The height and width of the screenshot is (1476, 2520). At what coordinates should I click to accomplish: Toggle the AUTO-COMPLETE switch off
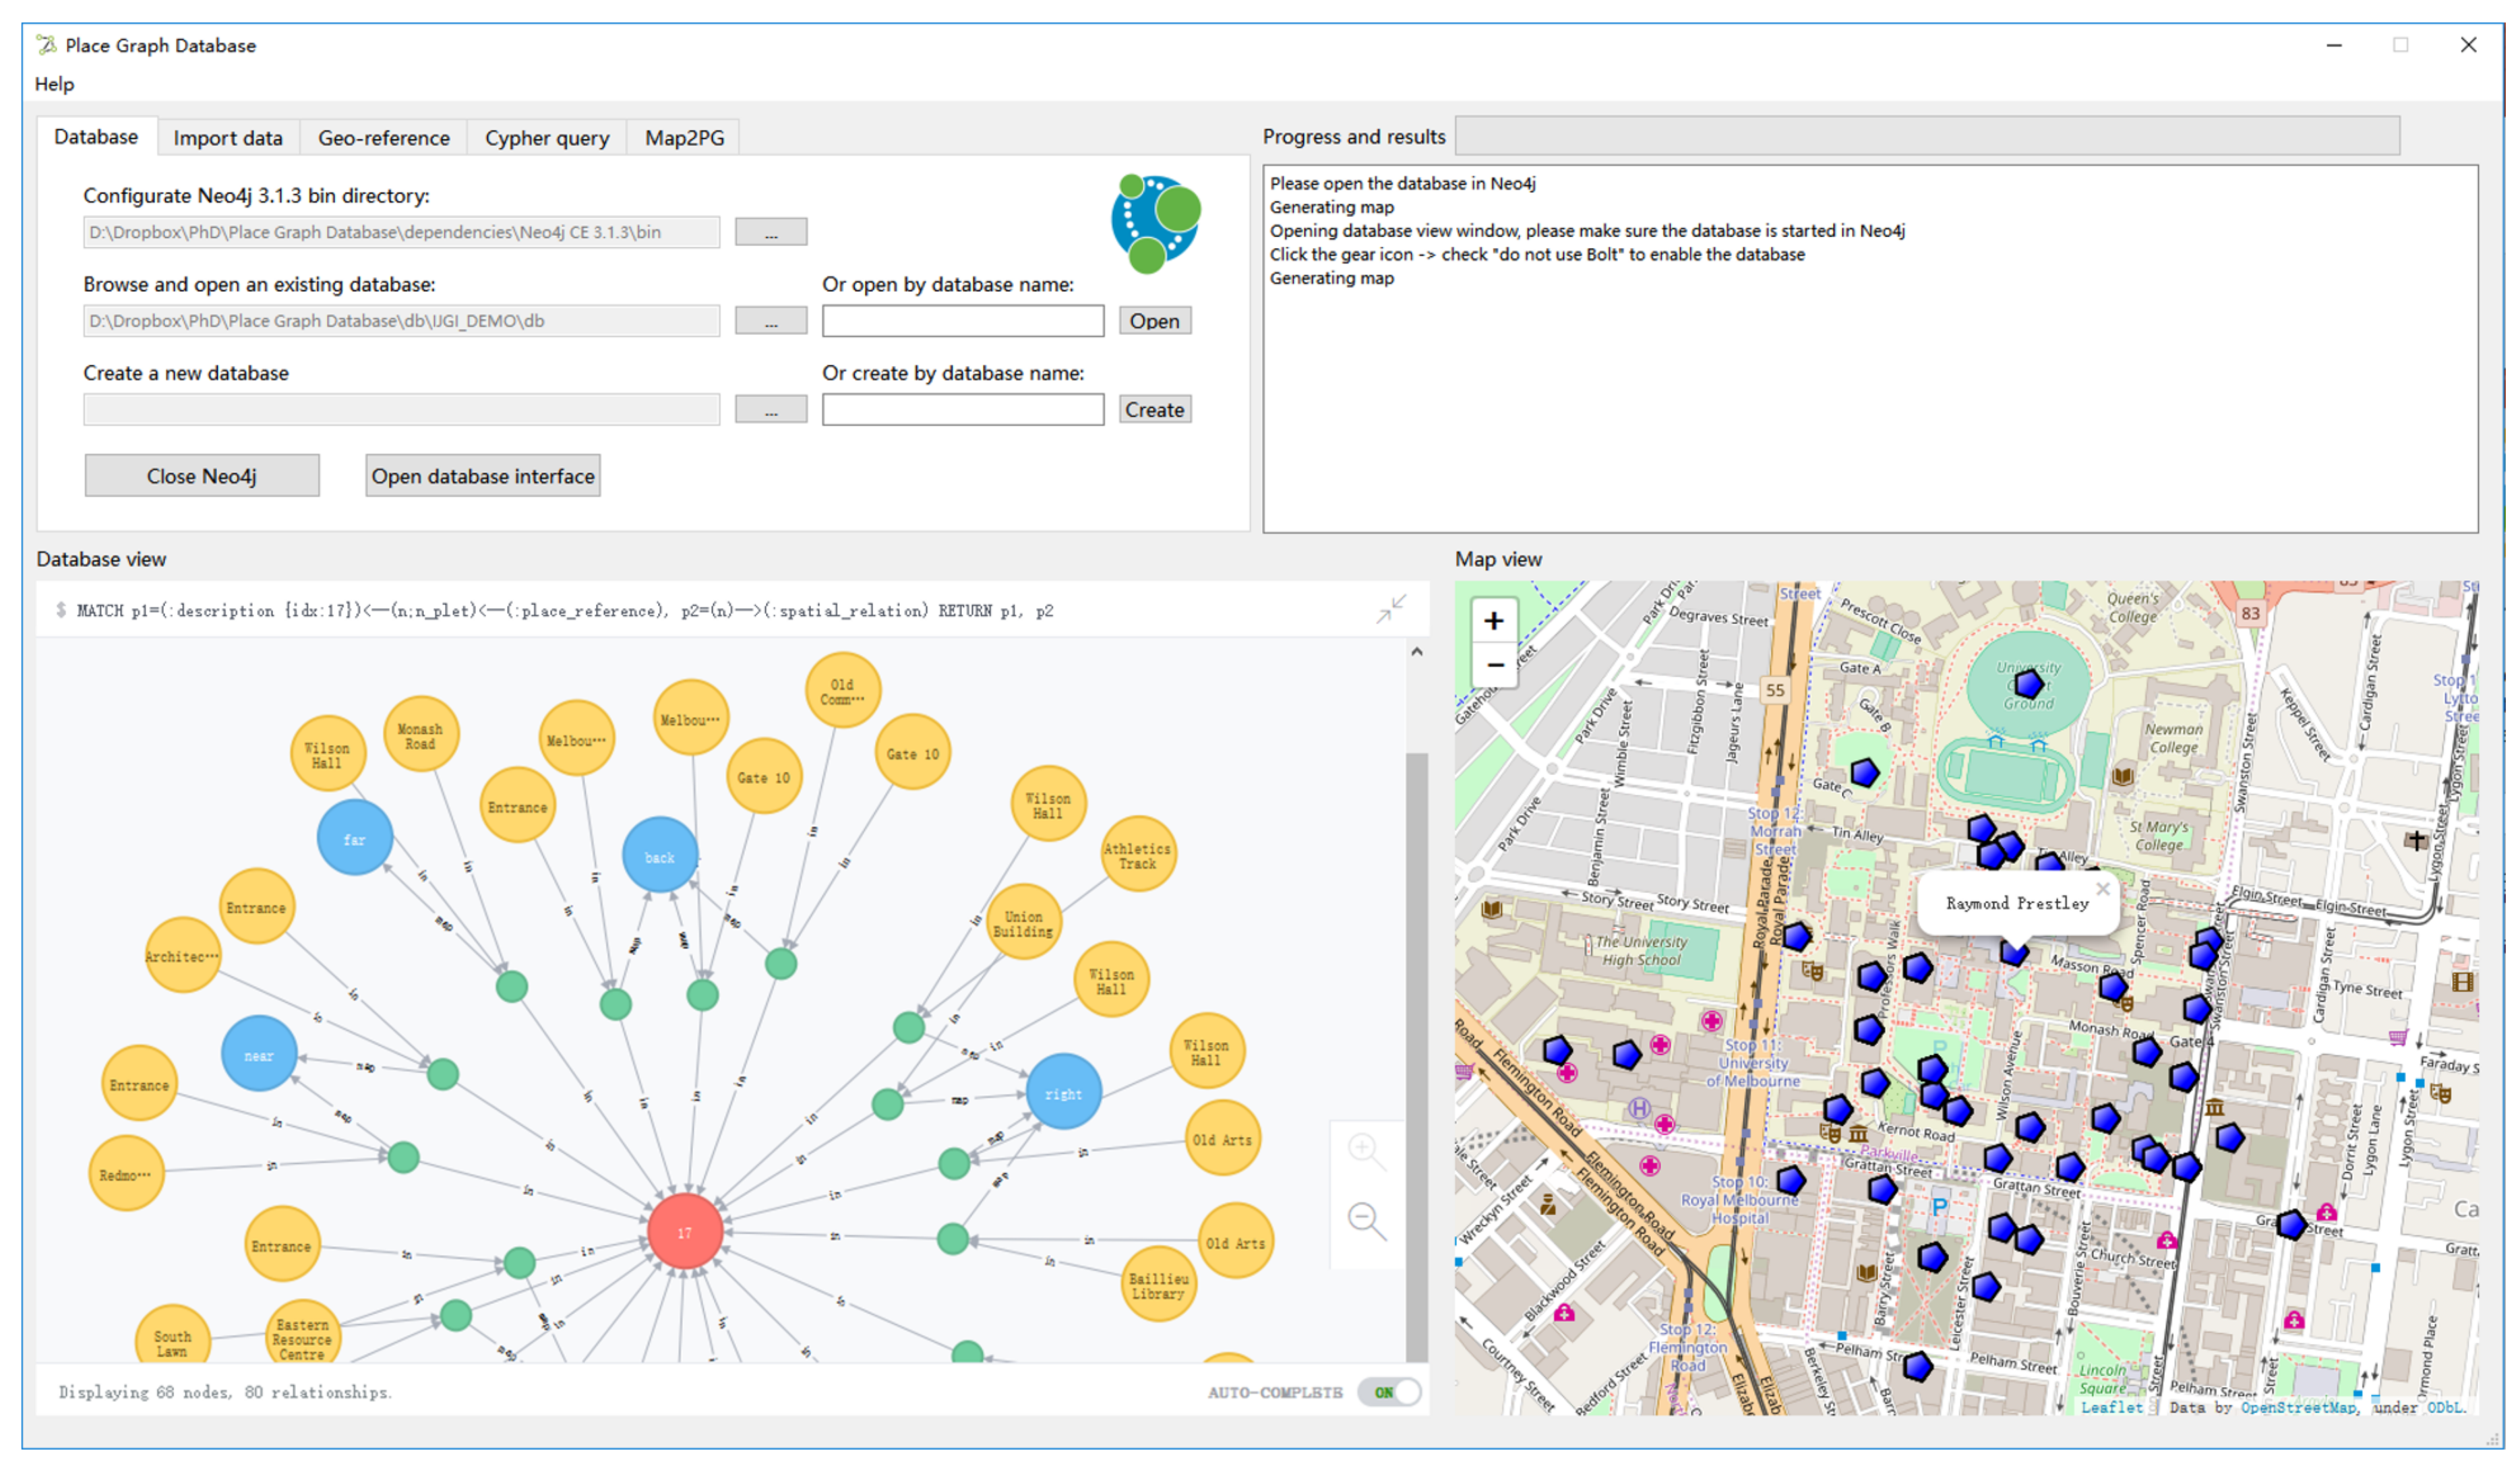coord(1389,1392)
